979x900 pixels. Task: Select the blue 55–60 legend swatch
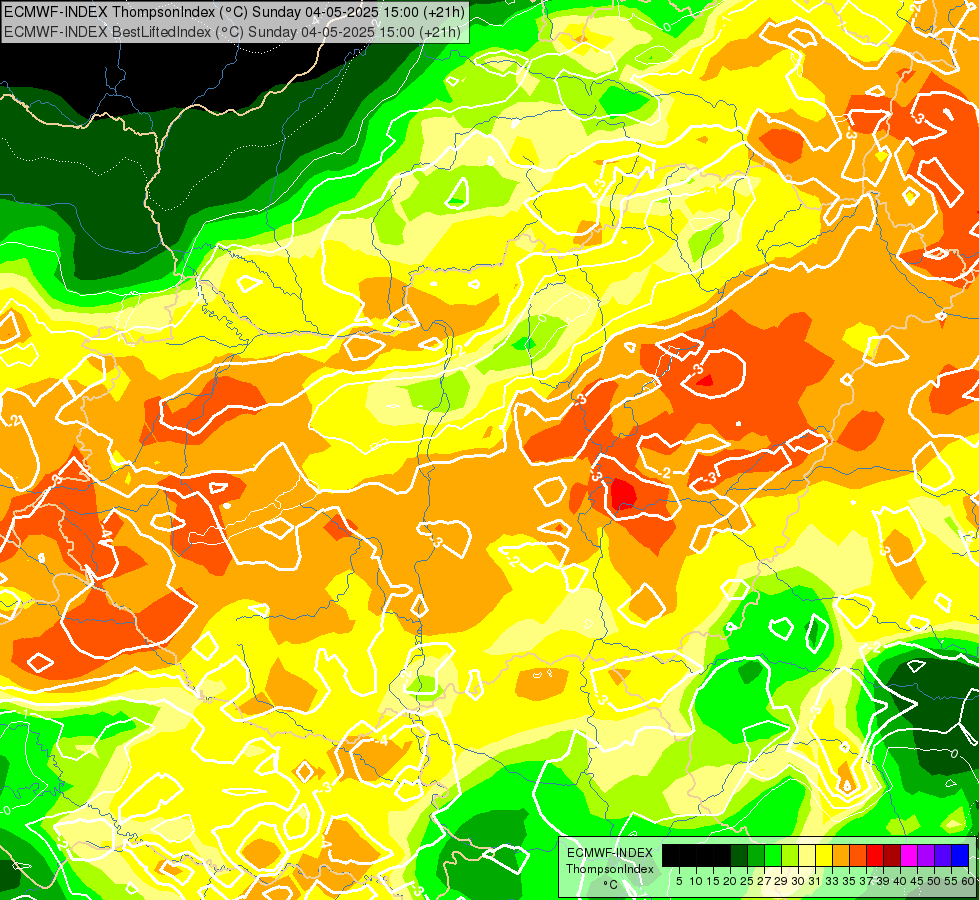960,856
